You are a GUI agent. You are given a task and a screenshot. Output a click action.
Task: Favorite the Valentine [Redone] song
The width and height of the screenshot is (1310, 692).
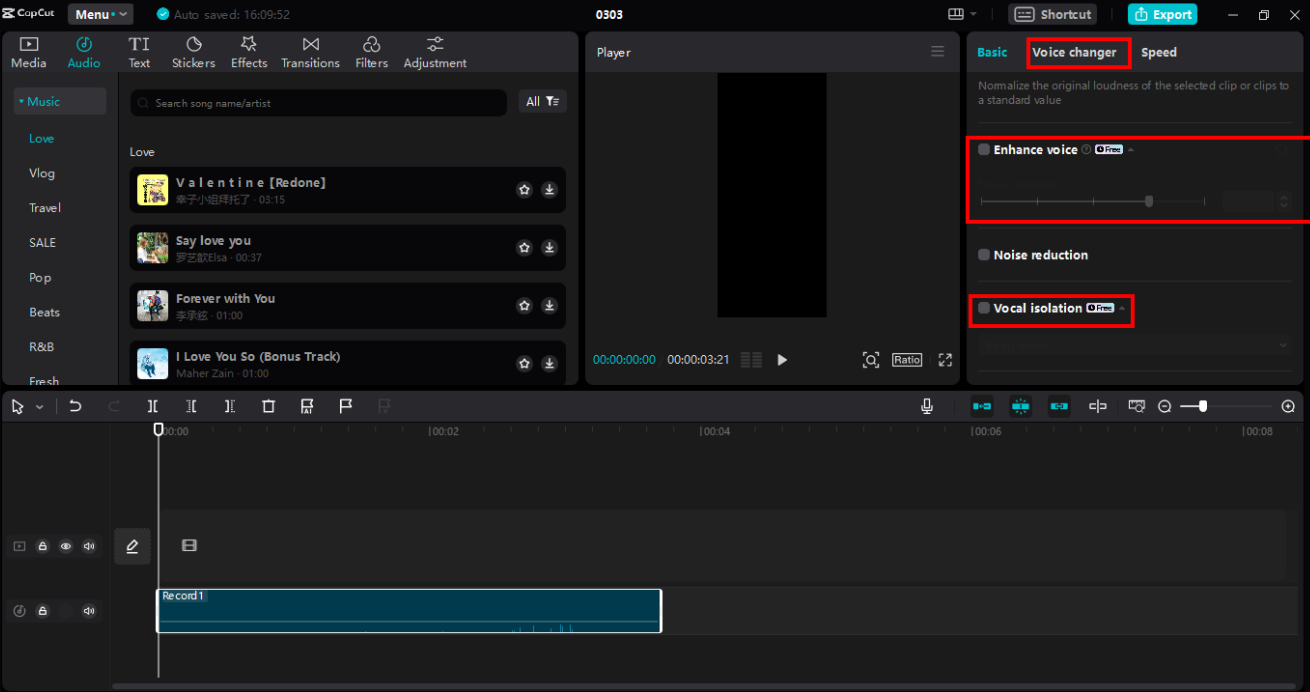tap(524, 190)
